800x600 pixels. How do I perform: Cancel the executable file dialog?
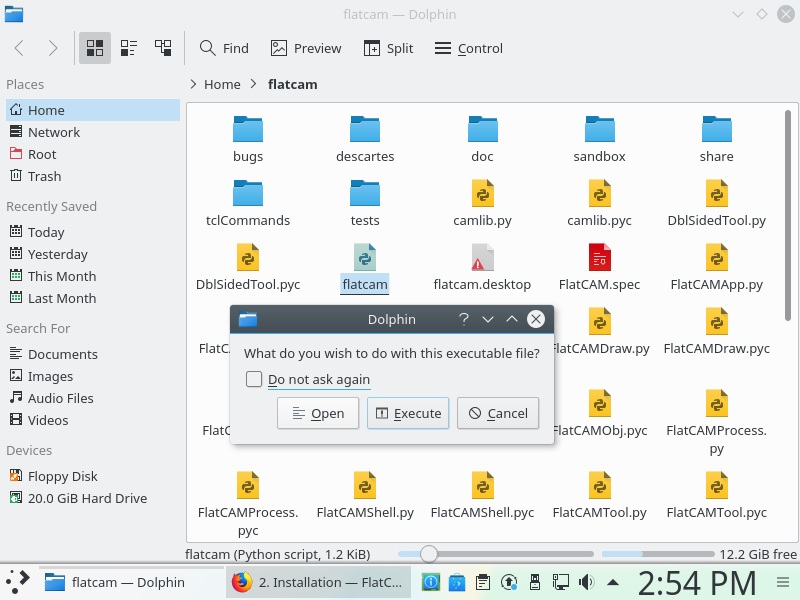497,413
